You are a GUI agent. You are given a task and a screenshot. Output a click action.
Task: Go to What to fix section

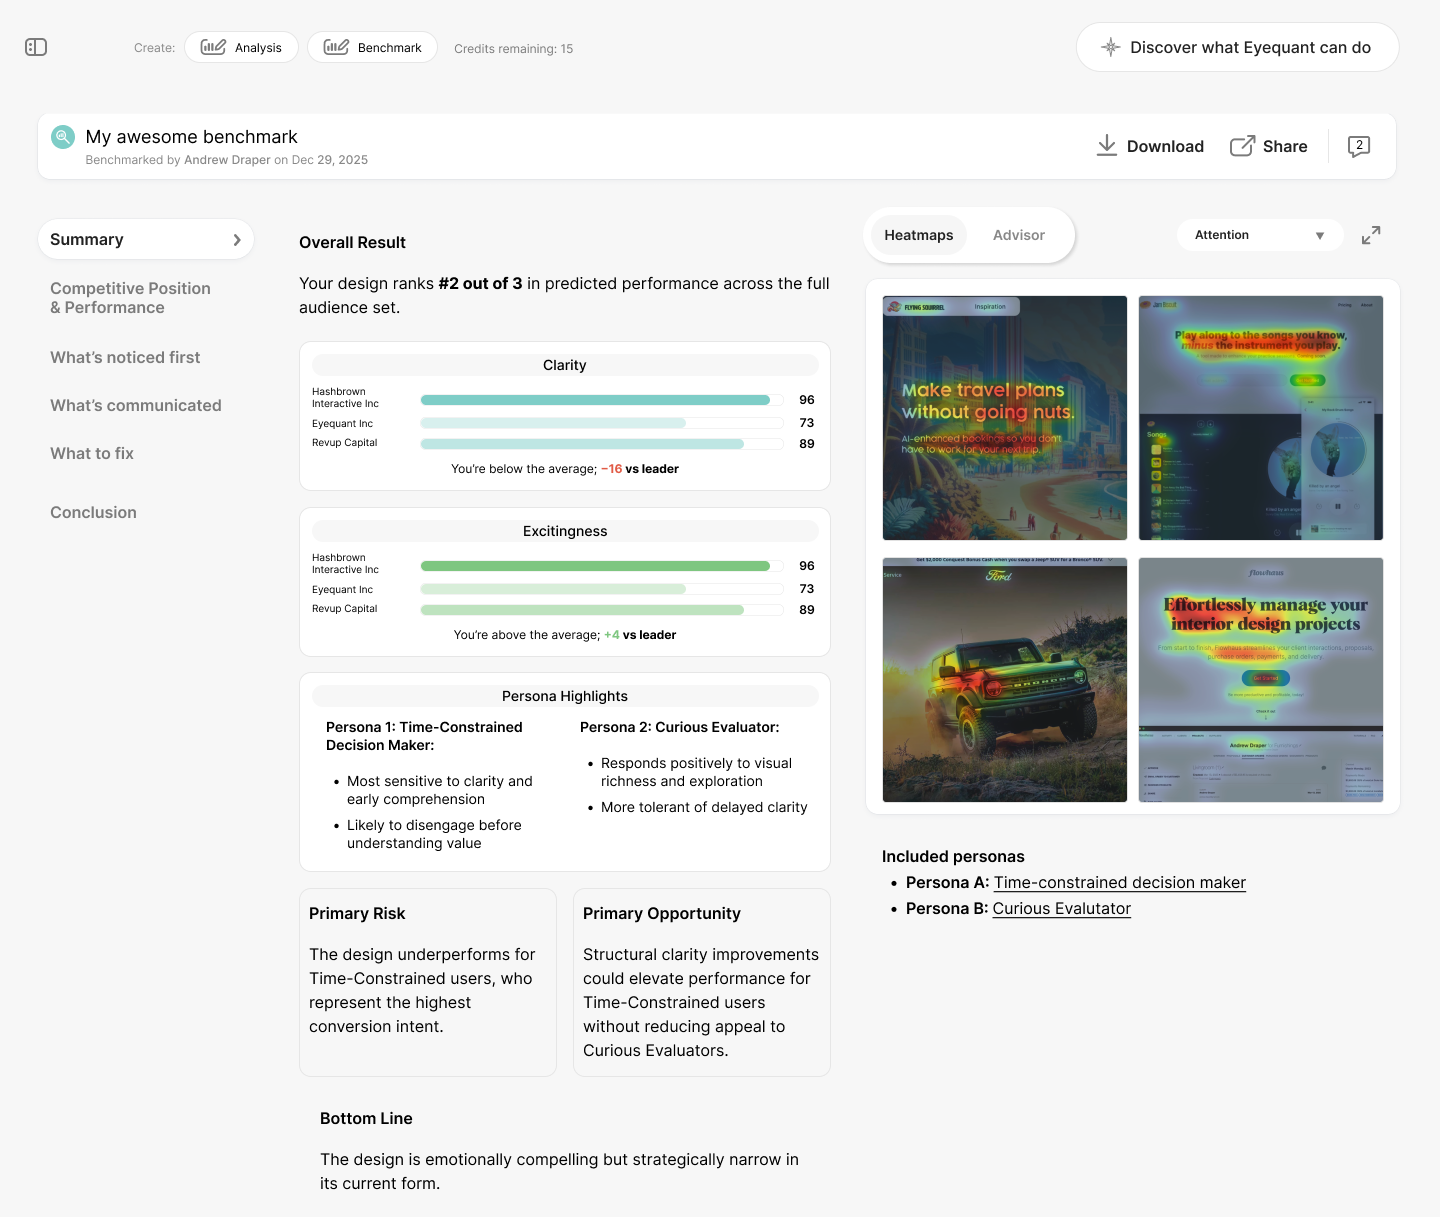click(92, 453)
